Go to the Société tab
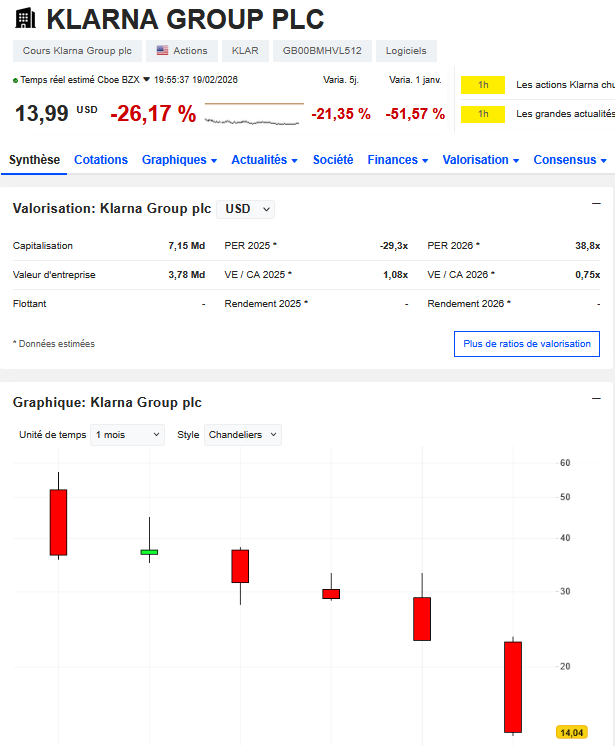Screen dimensions: 615x746 pyautogui.click(x=333, y=160)
